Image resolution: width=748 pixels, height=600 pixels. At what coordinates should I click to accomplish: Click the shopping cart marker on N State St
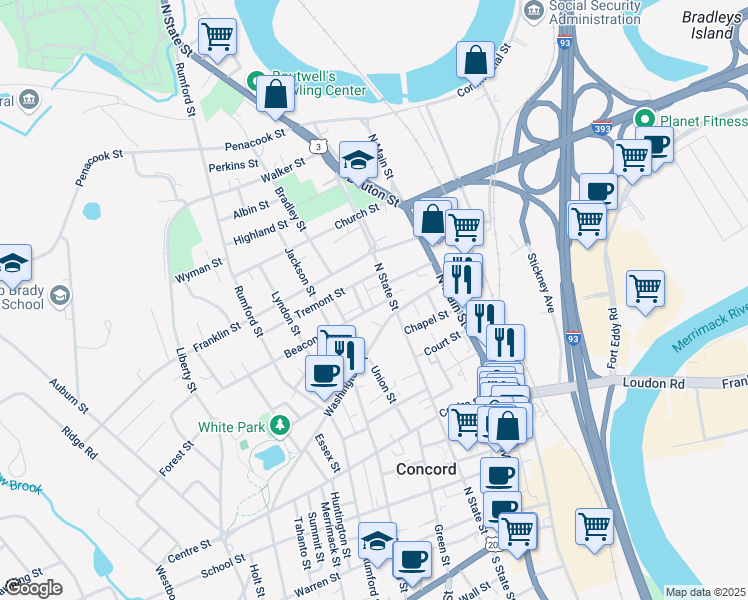tap(217, 38)
